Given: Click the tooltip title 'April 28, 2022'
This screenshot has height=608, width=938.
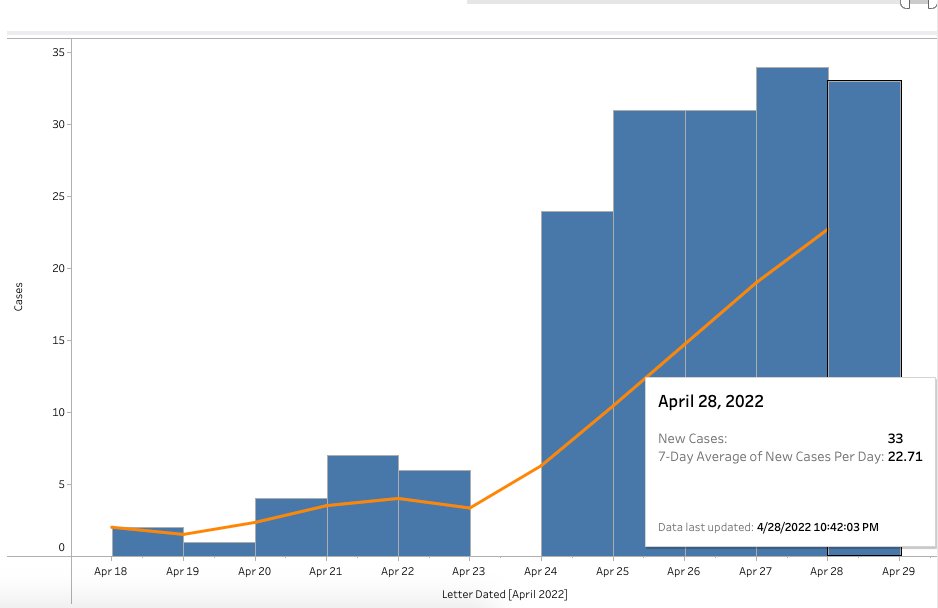Looking at the screenshot, I should coord(711,401).
